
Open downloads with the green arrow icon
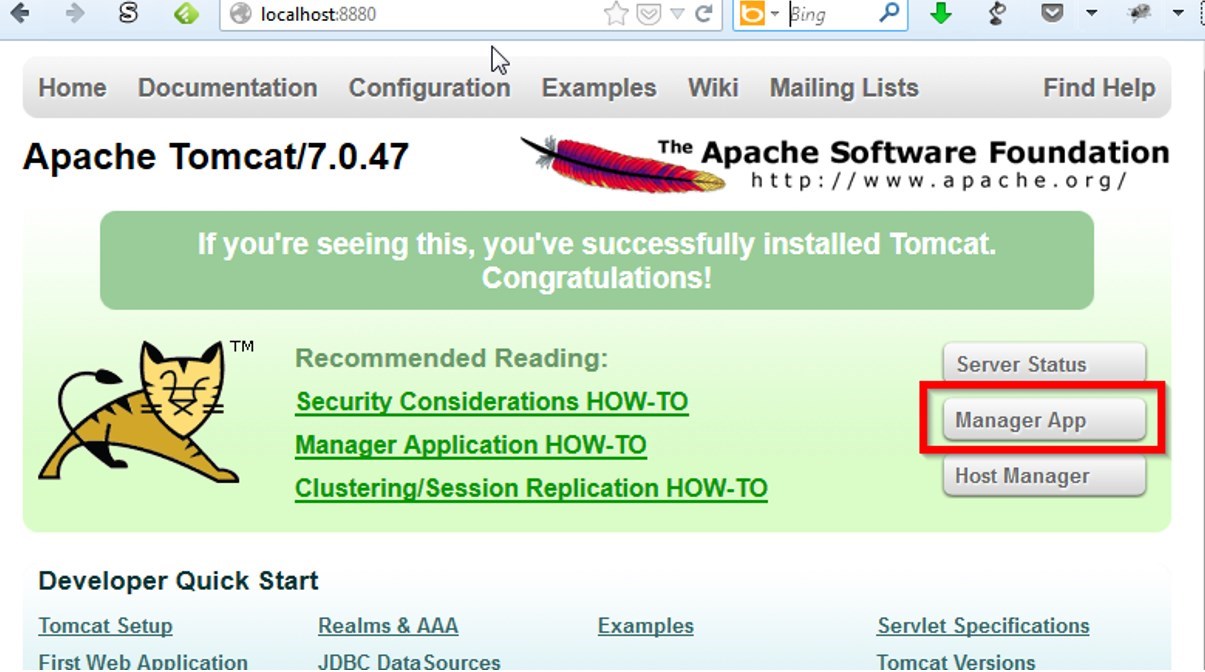pyautogui.click(x=941, y=14)
